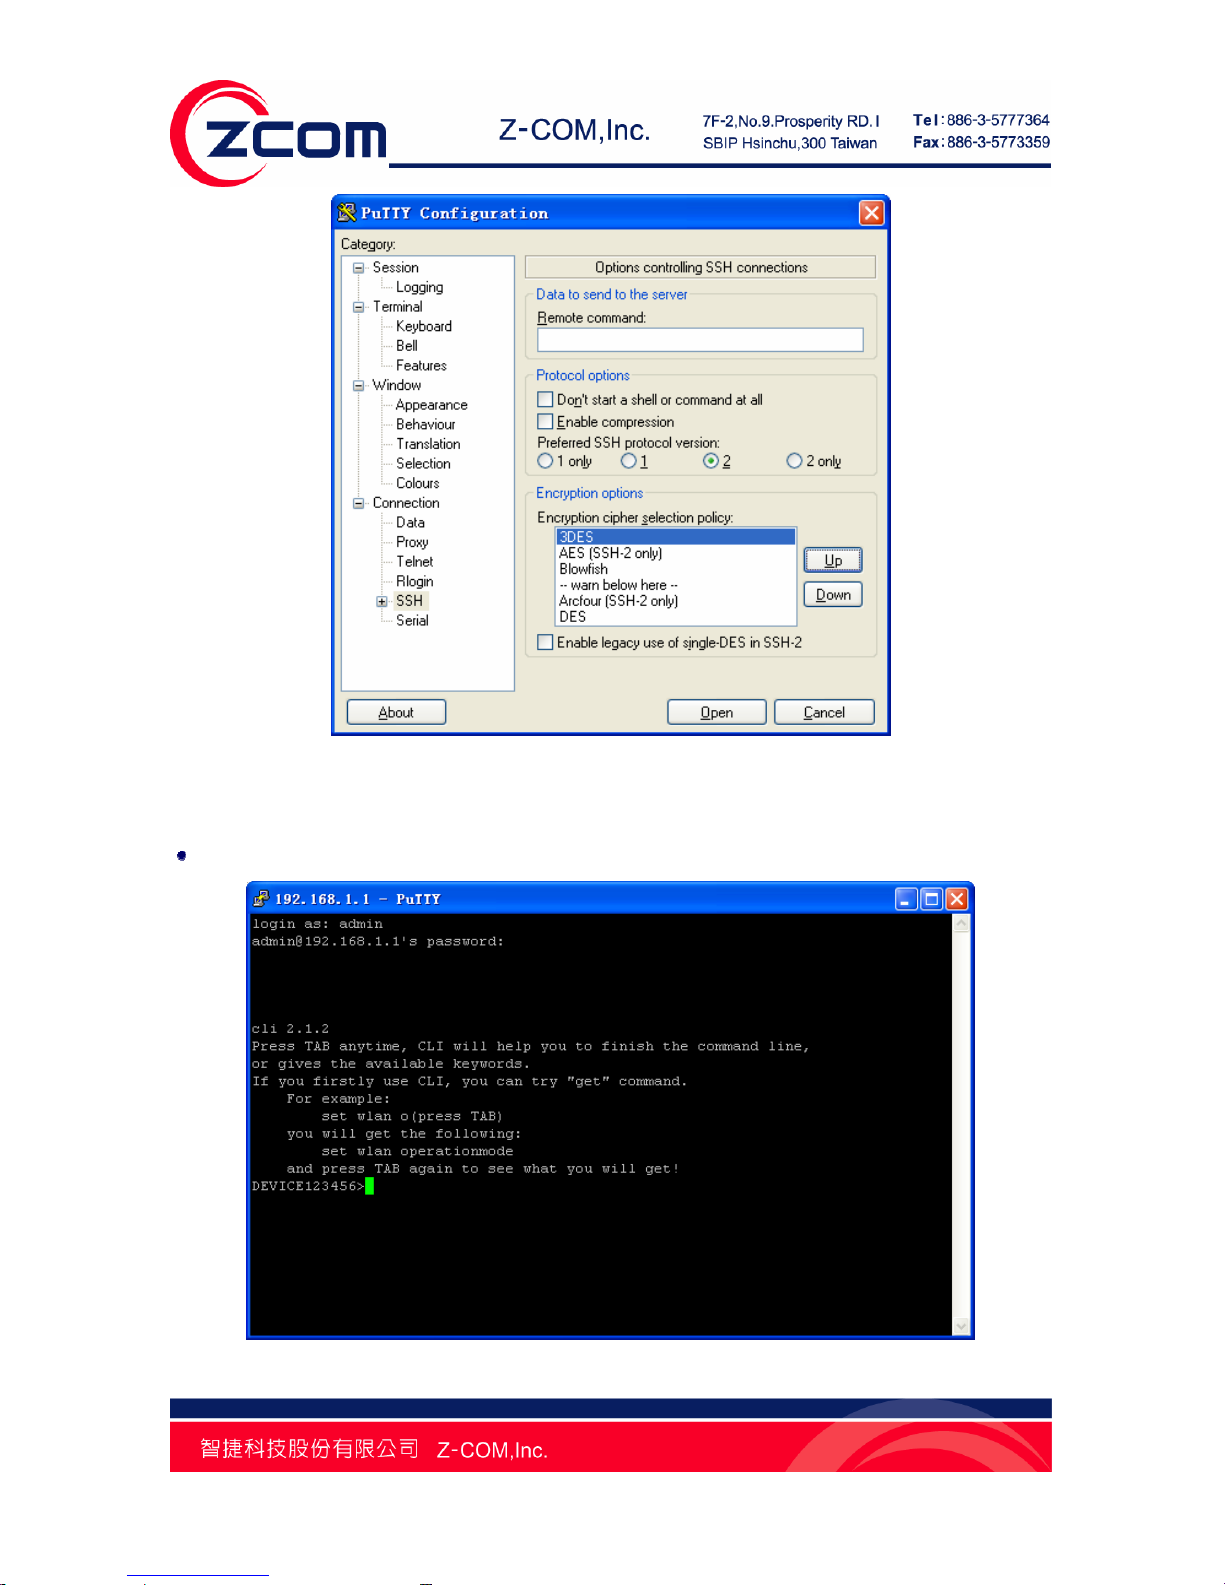1225x1585 pixels.
Task: Open the Data settings category
Action: pyautogui.click(x=410, y=522)
